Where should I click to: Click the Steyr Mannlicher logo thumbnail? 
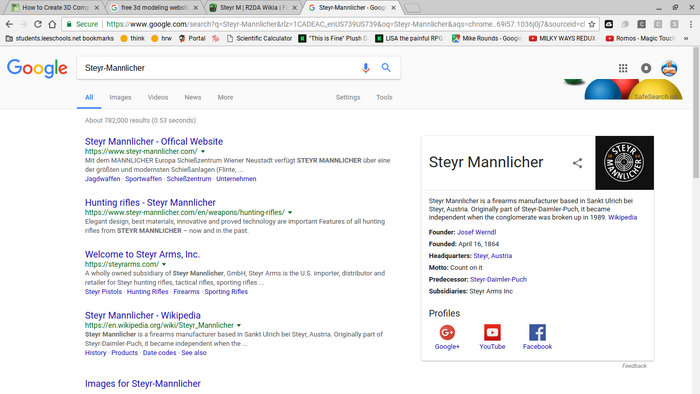[625, 163]
